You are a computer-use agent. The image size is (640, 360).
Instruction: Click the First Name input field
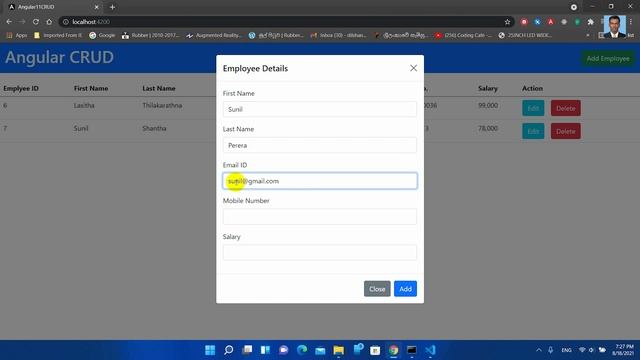pyautogui.click(x=320, y=109)
